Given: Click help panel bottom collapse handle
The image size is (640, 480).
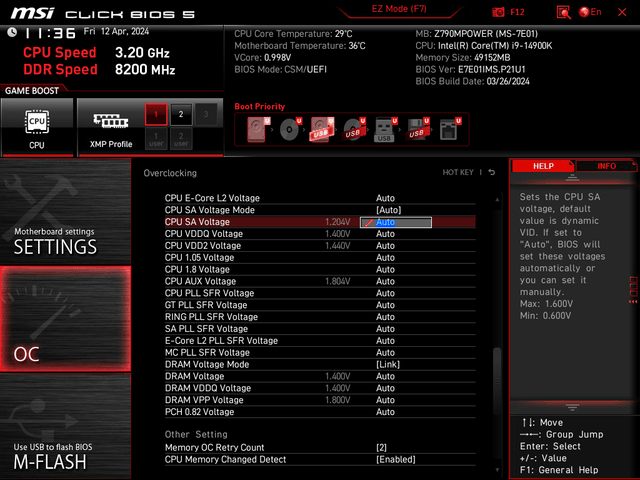Looking at the screenshot, I should tap(572, 407).
